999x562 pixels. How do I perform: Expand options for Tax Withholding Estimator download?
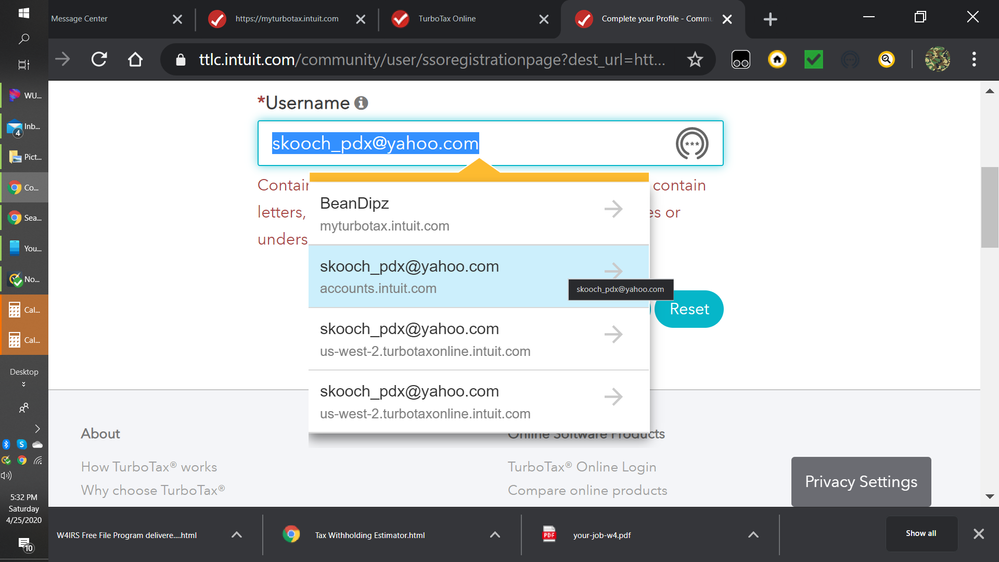(495, 535)
